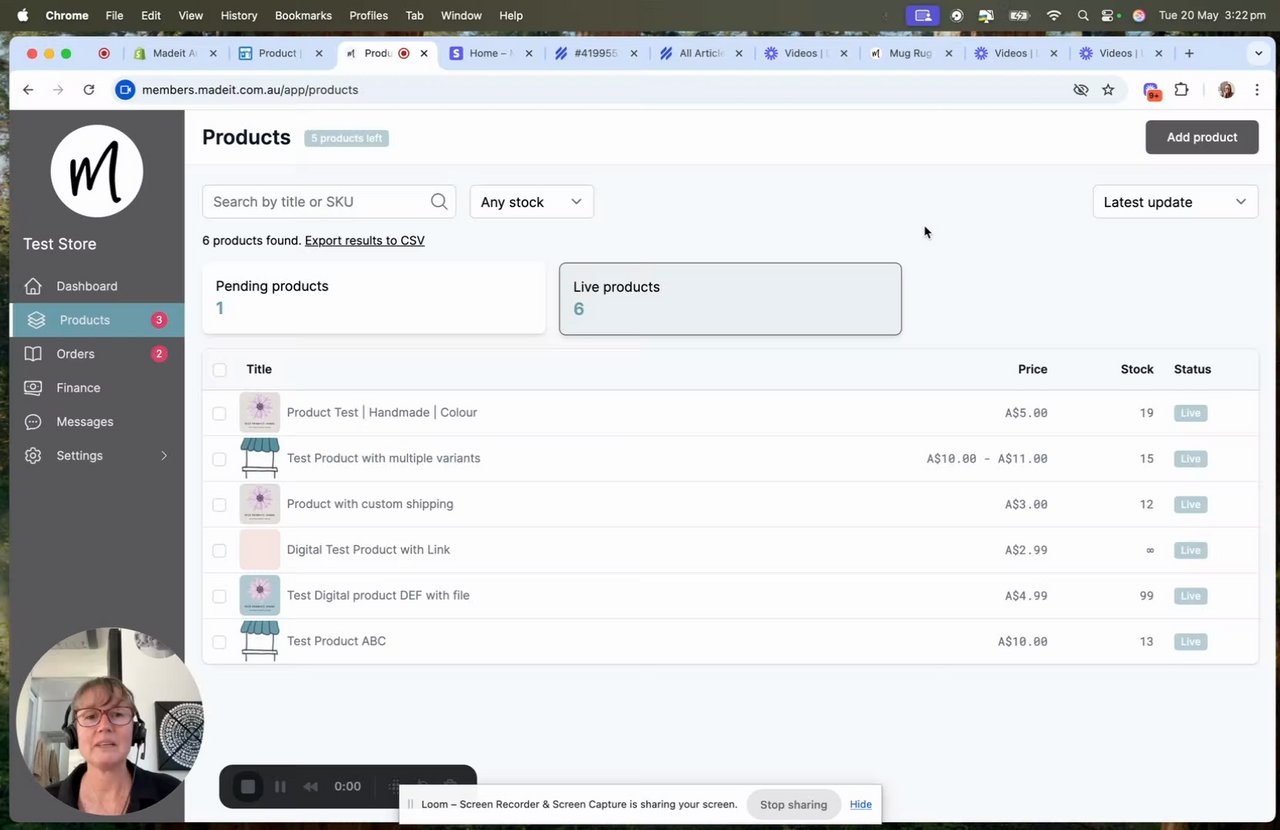This screenshot has height=830, width=1280.
Task: Open the Apple menu
Action: point(22,16)
